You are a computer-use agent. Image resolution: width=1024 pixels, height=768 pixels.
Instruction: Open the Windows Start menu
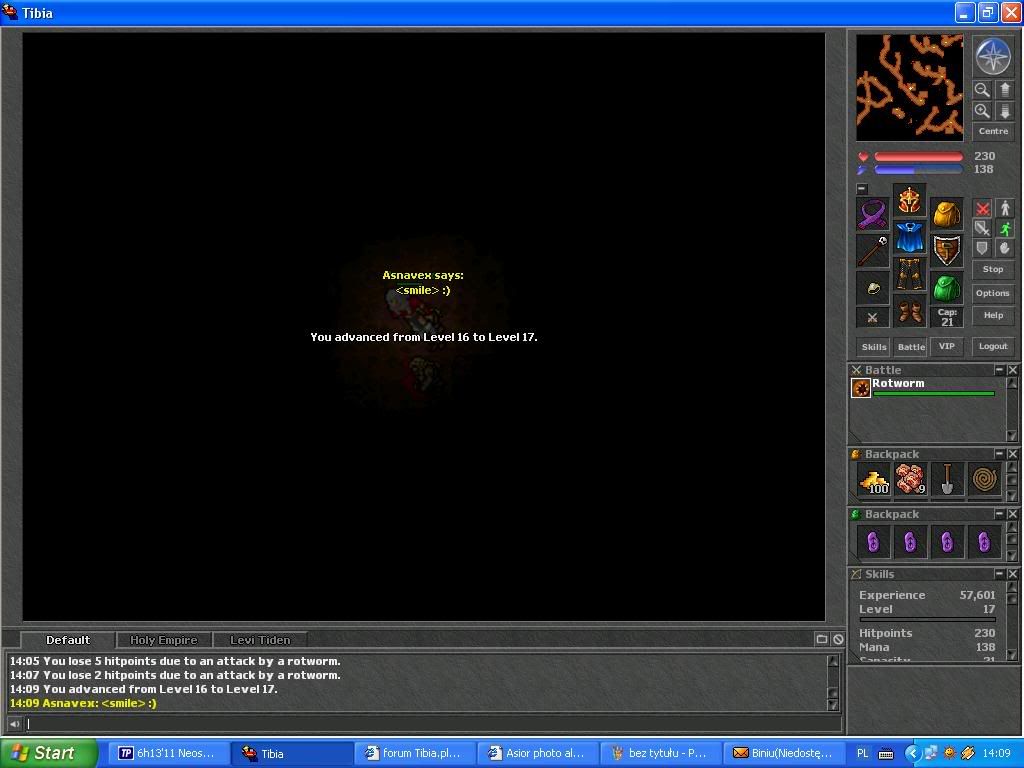pyautogui.click(x=49, y=753)
